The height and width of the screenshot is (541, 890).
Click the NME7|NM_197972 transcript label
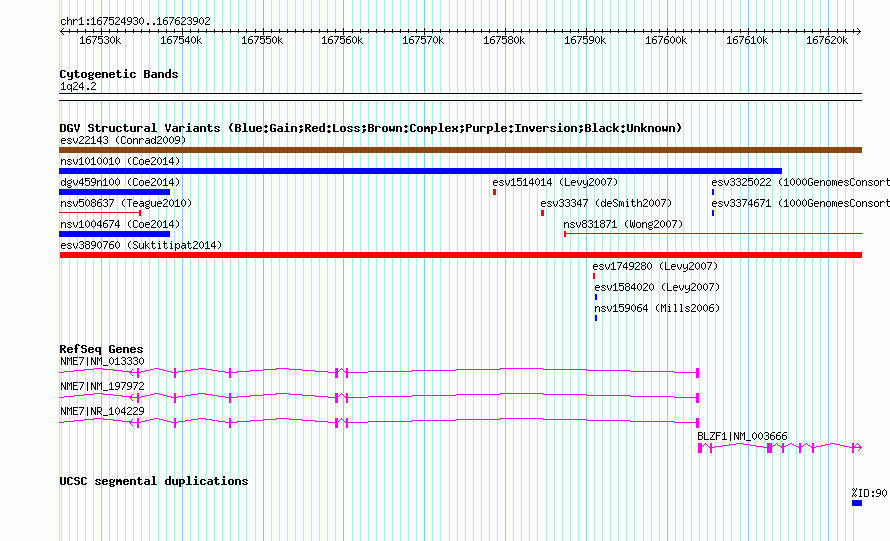point(102,386)
